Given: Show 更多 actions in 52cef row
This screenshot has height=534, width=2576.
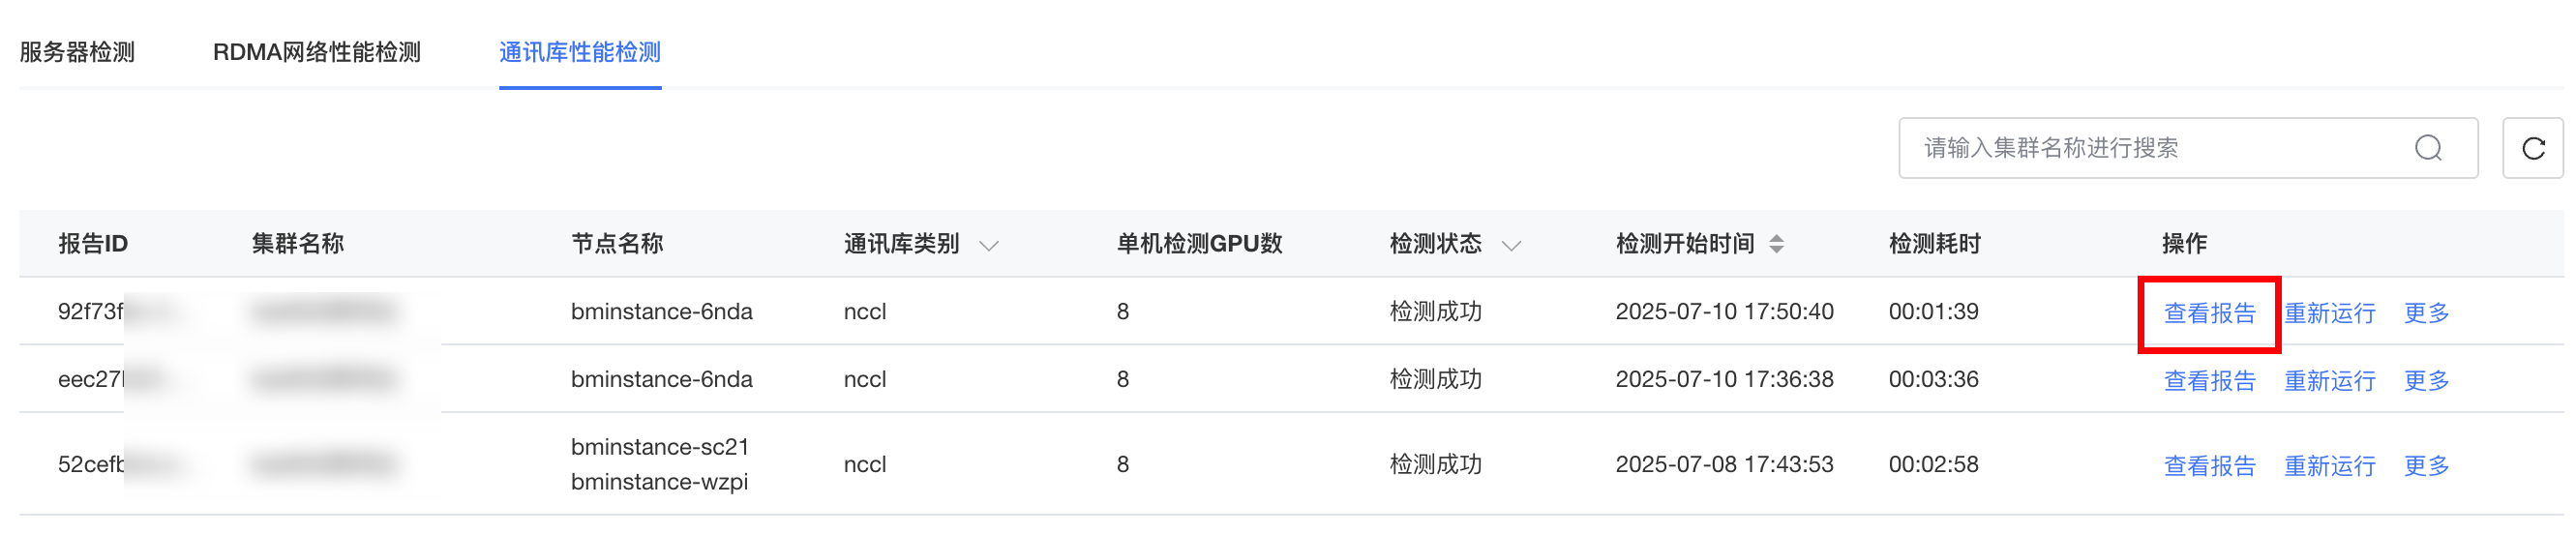Looking at the screenshot, I should [x=2426, y=466].
